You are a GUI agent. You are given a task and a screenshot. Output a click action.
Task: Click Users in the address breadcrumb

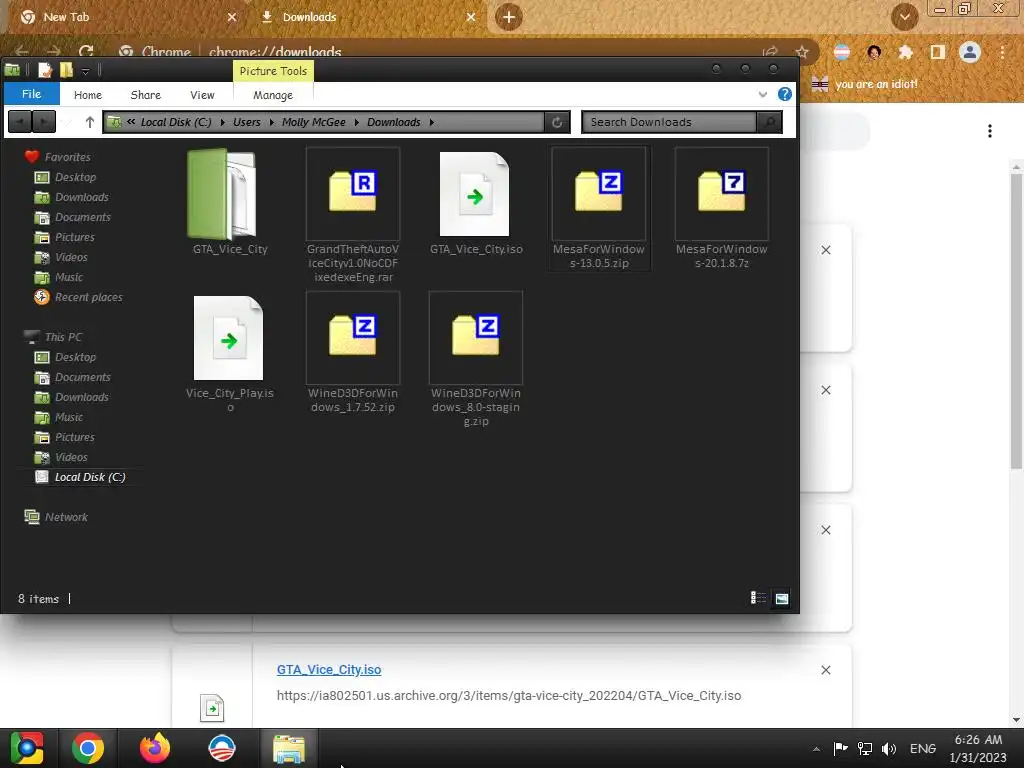(246, 122)
